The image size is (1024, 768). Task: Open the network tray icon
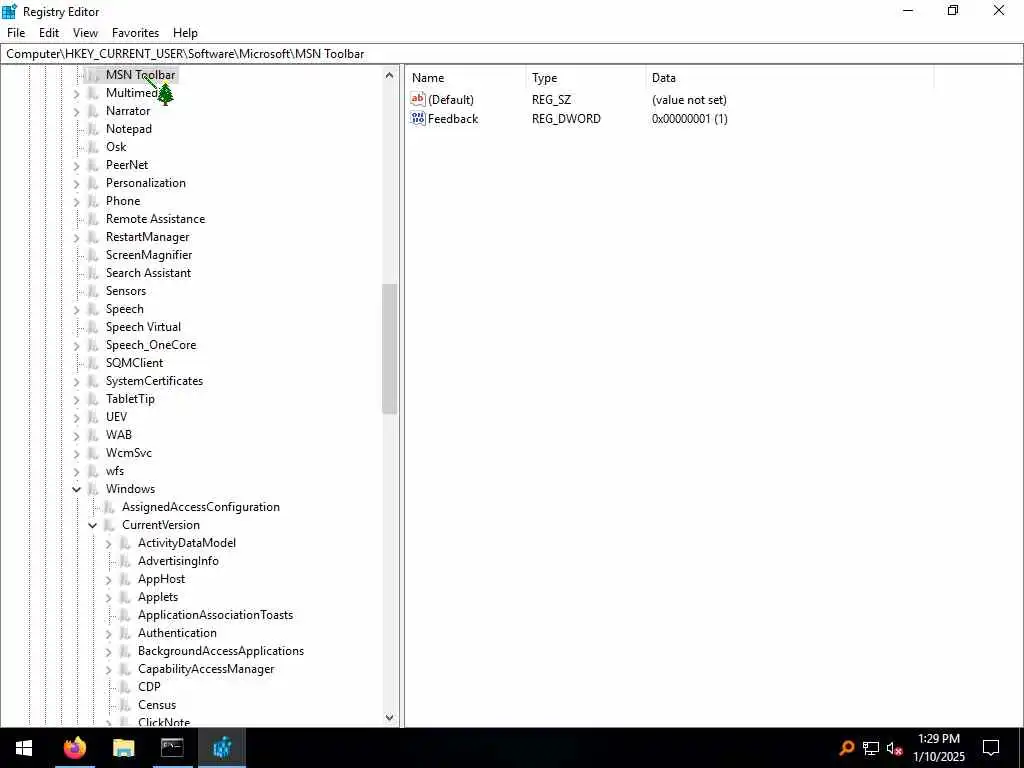tap(871, 748)
